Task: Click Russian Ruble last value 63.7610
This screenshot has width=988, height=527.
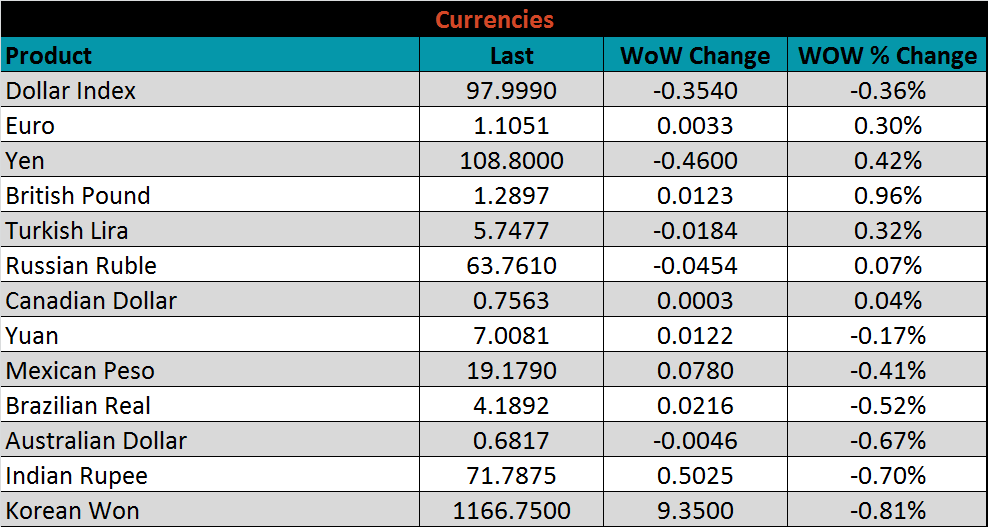Action: coord(511,266)
